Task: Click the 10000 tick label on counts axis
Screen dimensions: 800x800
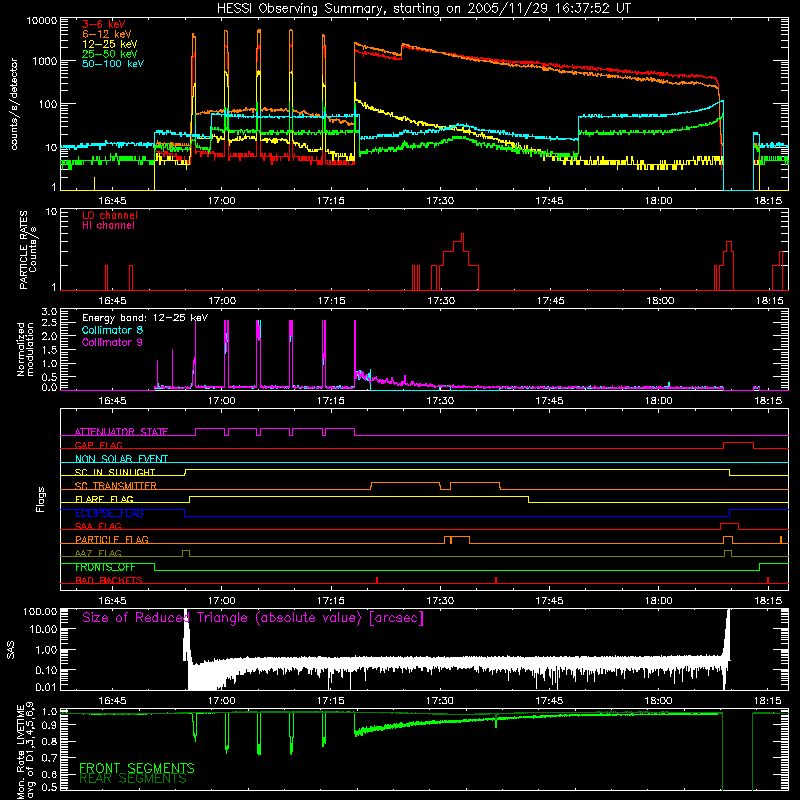Action: [42, 21]
